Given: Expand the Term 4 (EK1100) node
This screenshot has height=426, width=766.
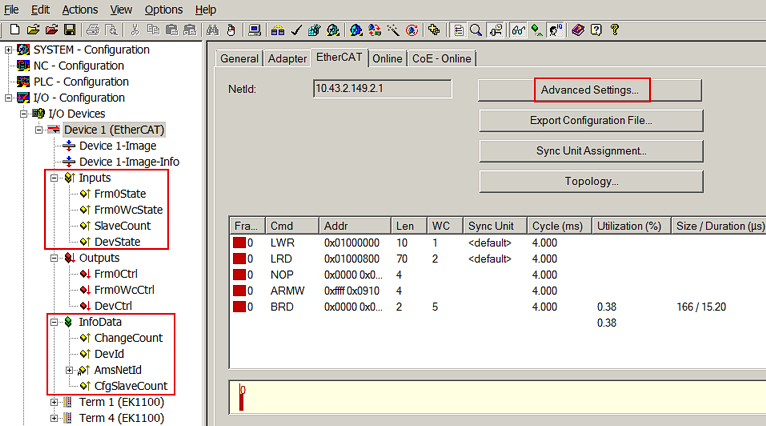Looking at the screenshot, I should pos(54,418).
